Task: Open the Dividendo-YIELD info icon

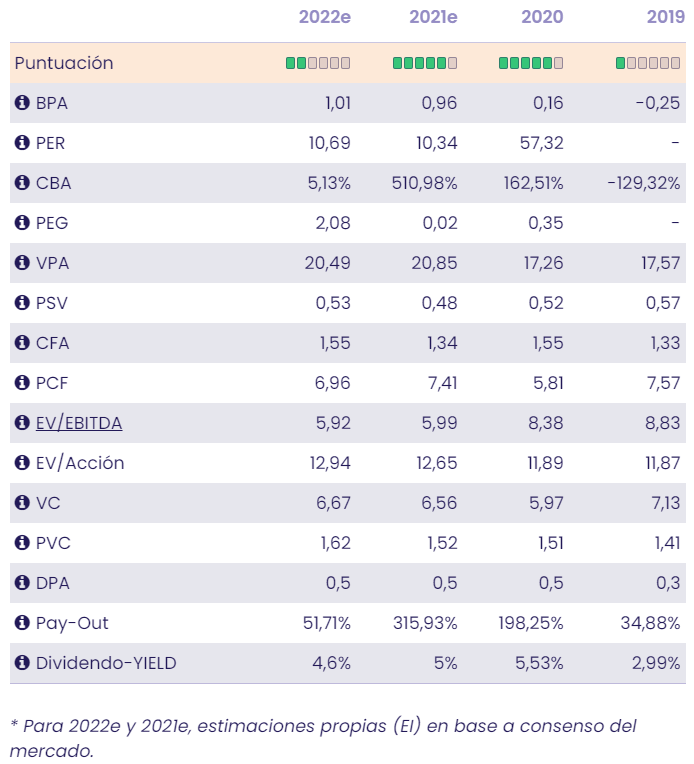Action: click(x=22, y=663)
